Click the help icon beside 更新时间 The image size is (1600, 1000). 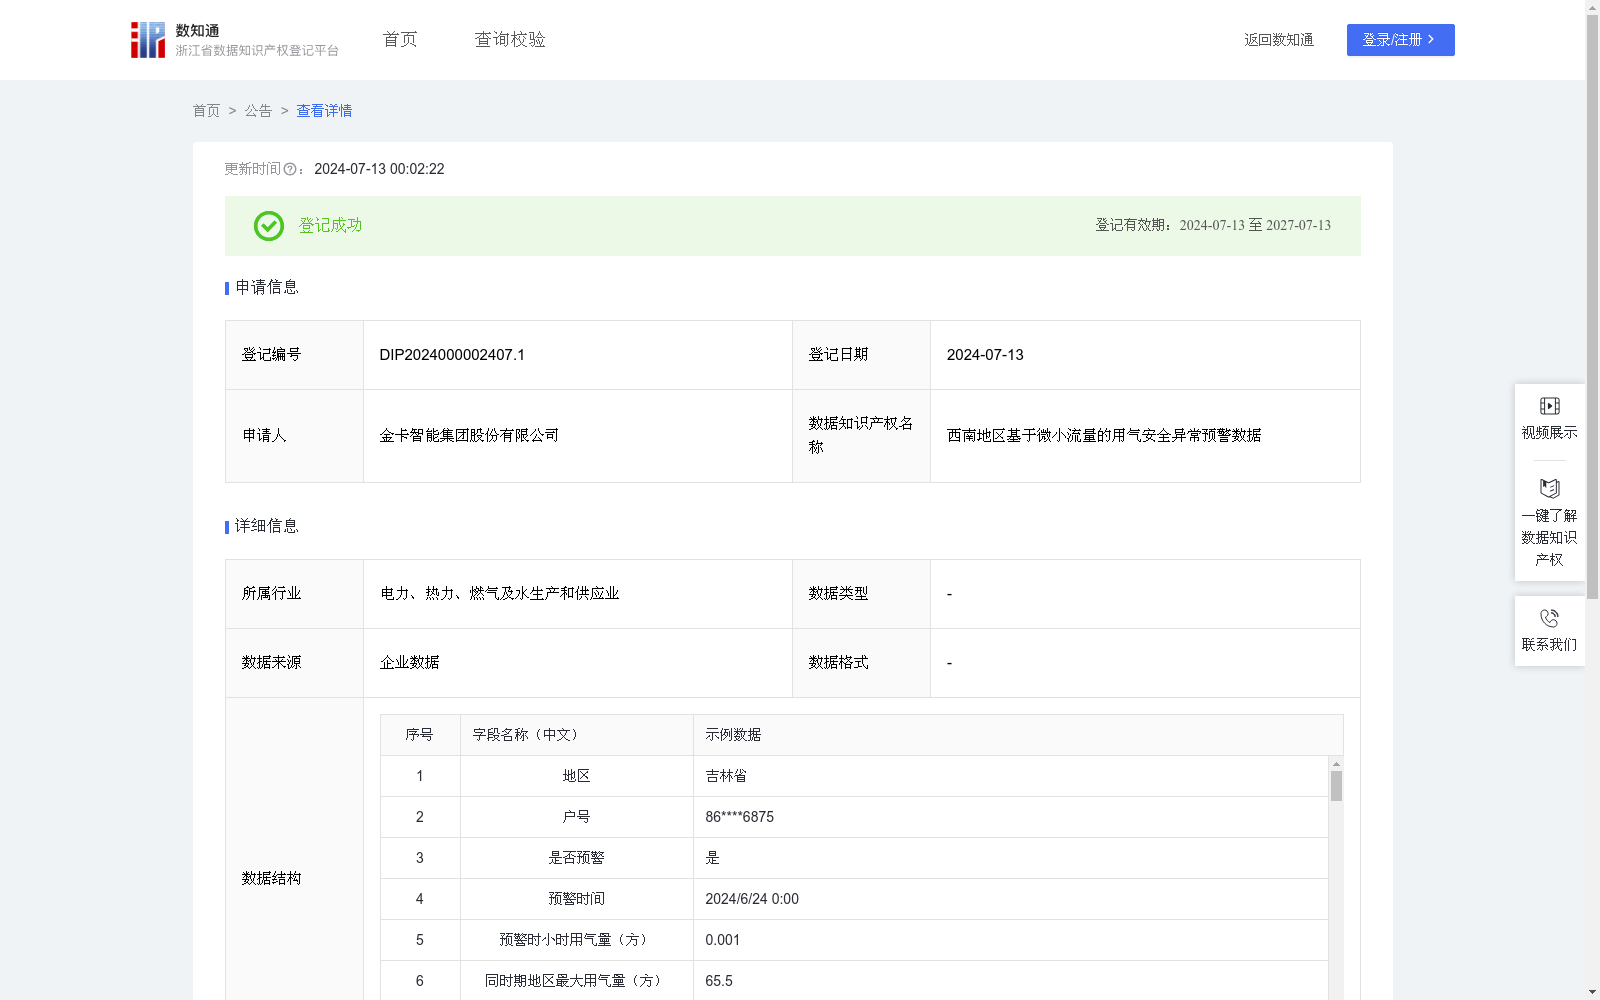pos(290,169)
